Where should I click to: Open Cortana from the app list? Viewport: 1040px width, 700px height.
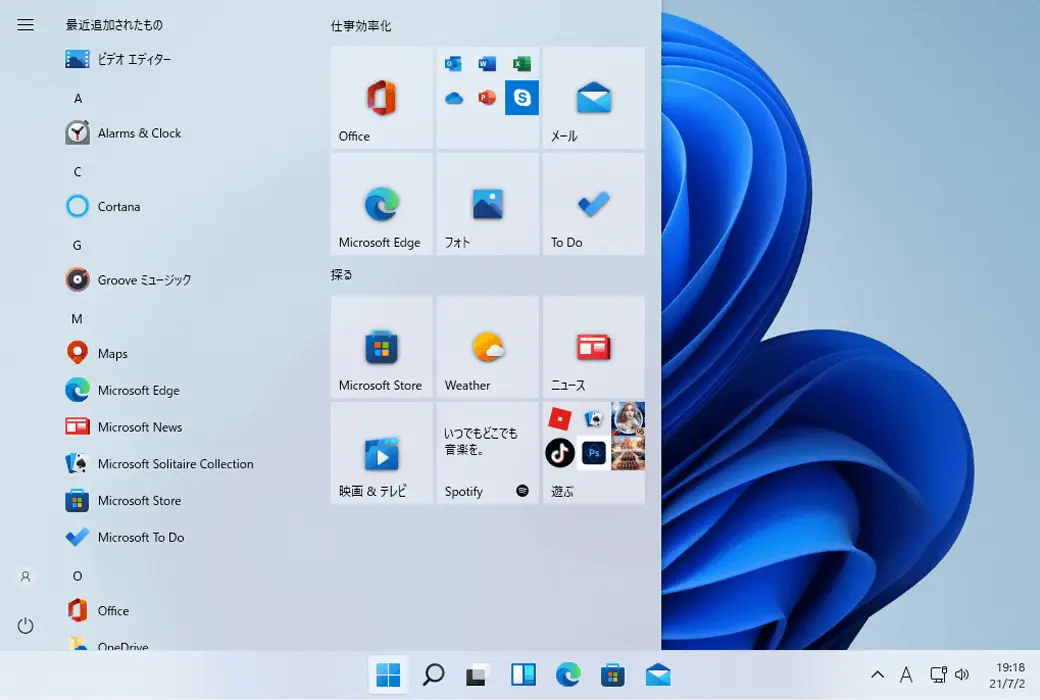tap(103, 206)
